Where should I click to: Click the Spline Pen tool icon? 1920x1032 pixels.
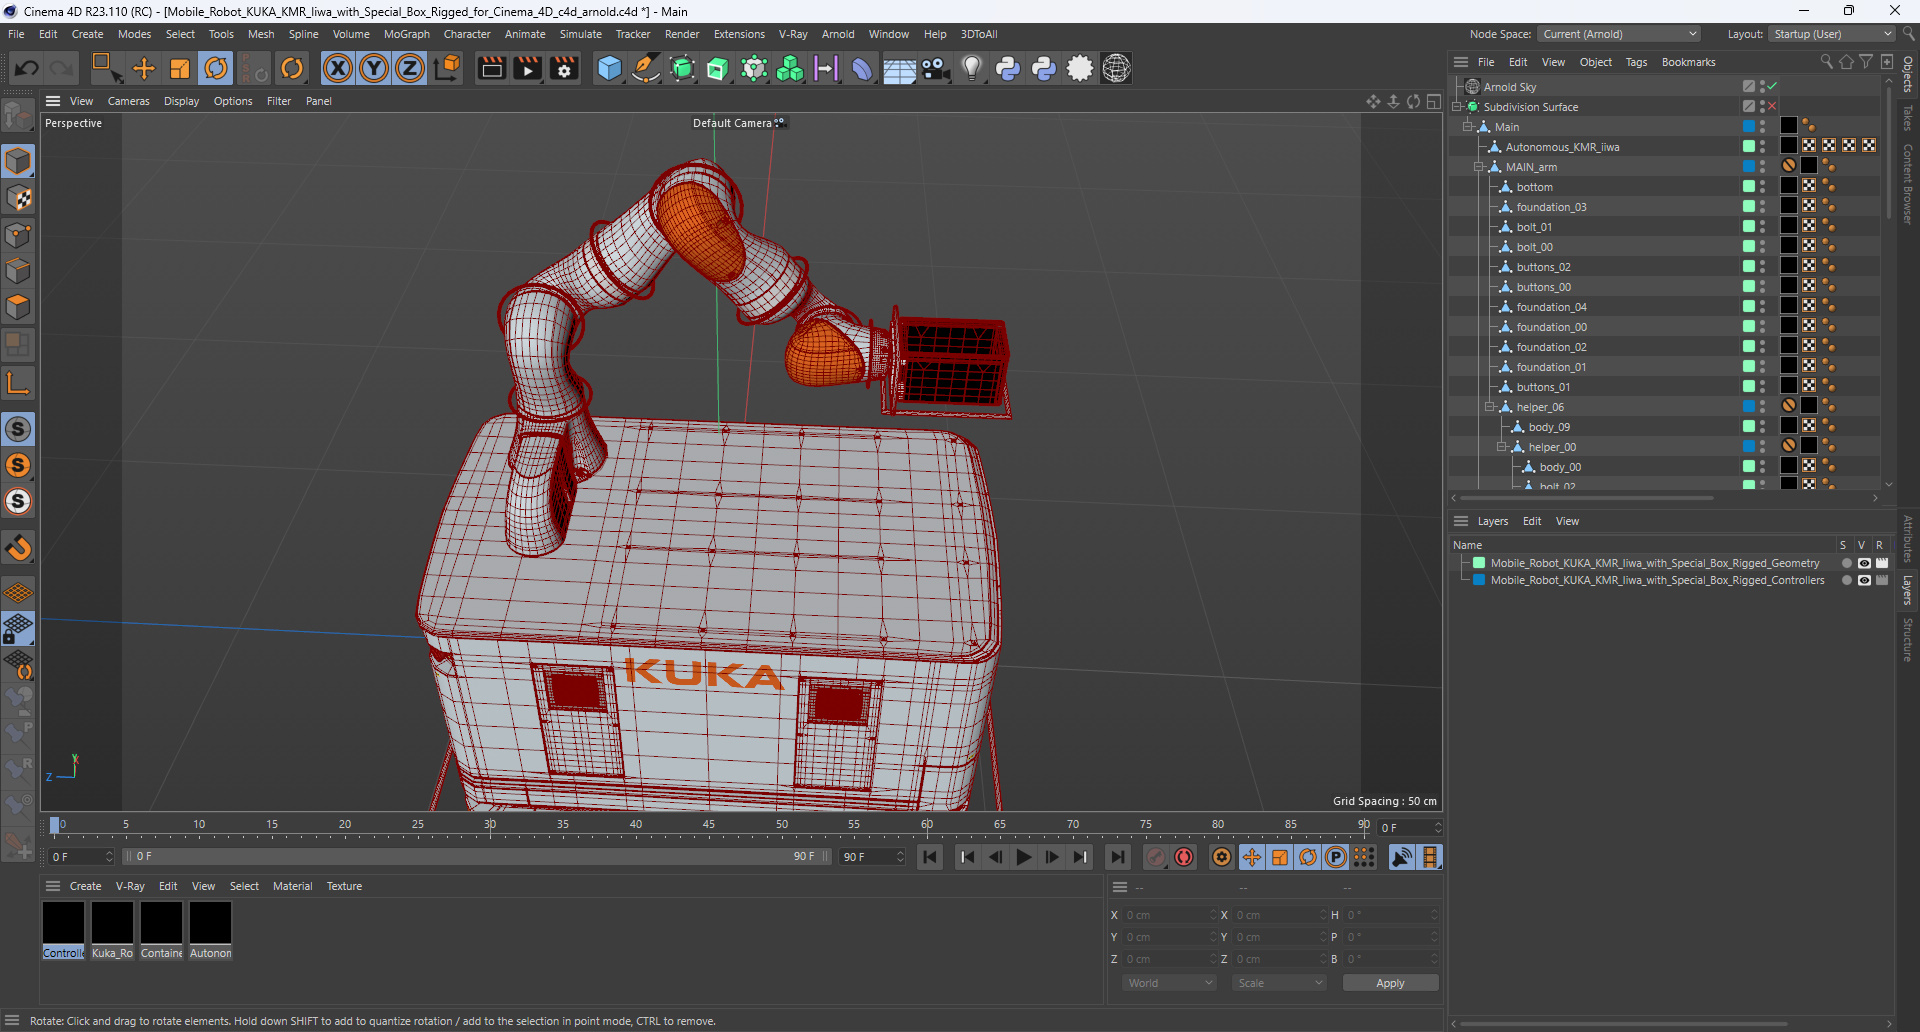646,68
